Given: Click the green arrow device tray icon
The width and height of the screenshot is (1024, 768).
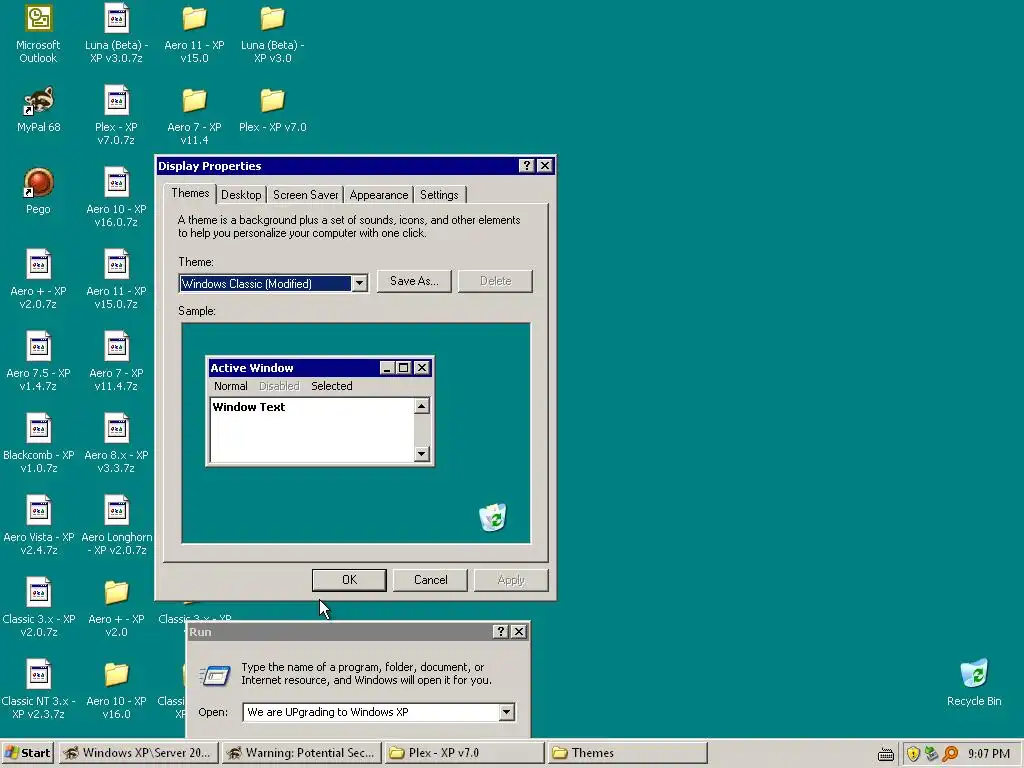Looking at the screenshot, I should [932, 754].
